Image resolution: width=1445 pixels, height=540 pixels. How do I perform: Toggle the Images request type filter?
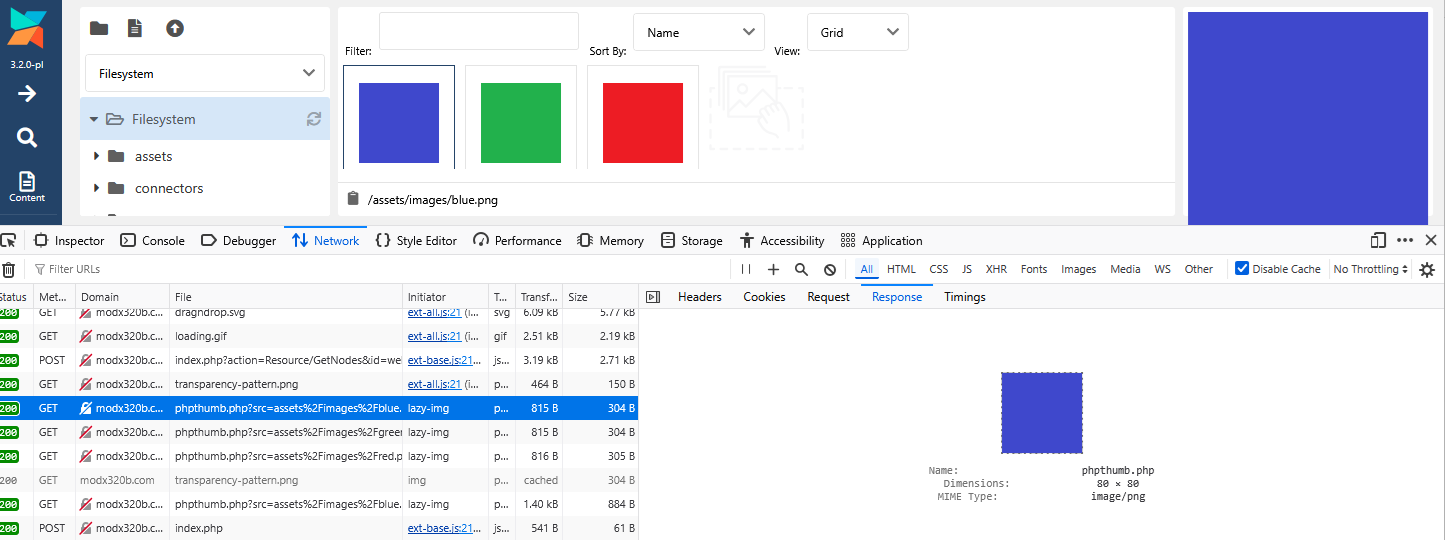tap(1078, 269)
